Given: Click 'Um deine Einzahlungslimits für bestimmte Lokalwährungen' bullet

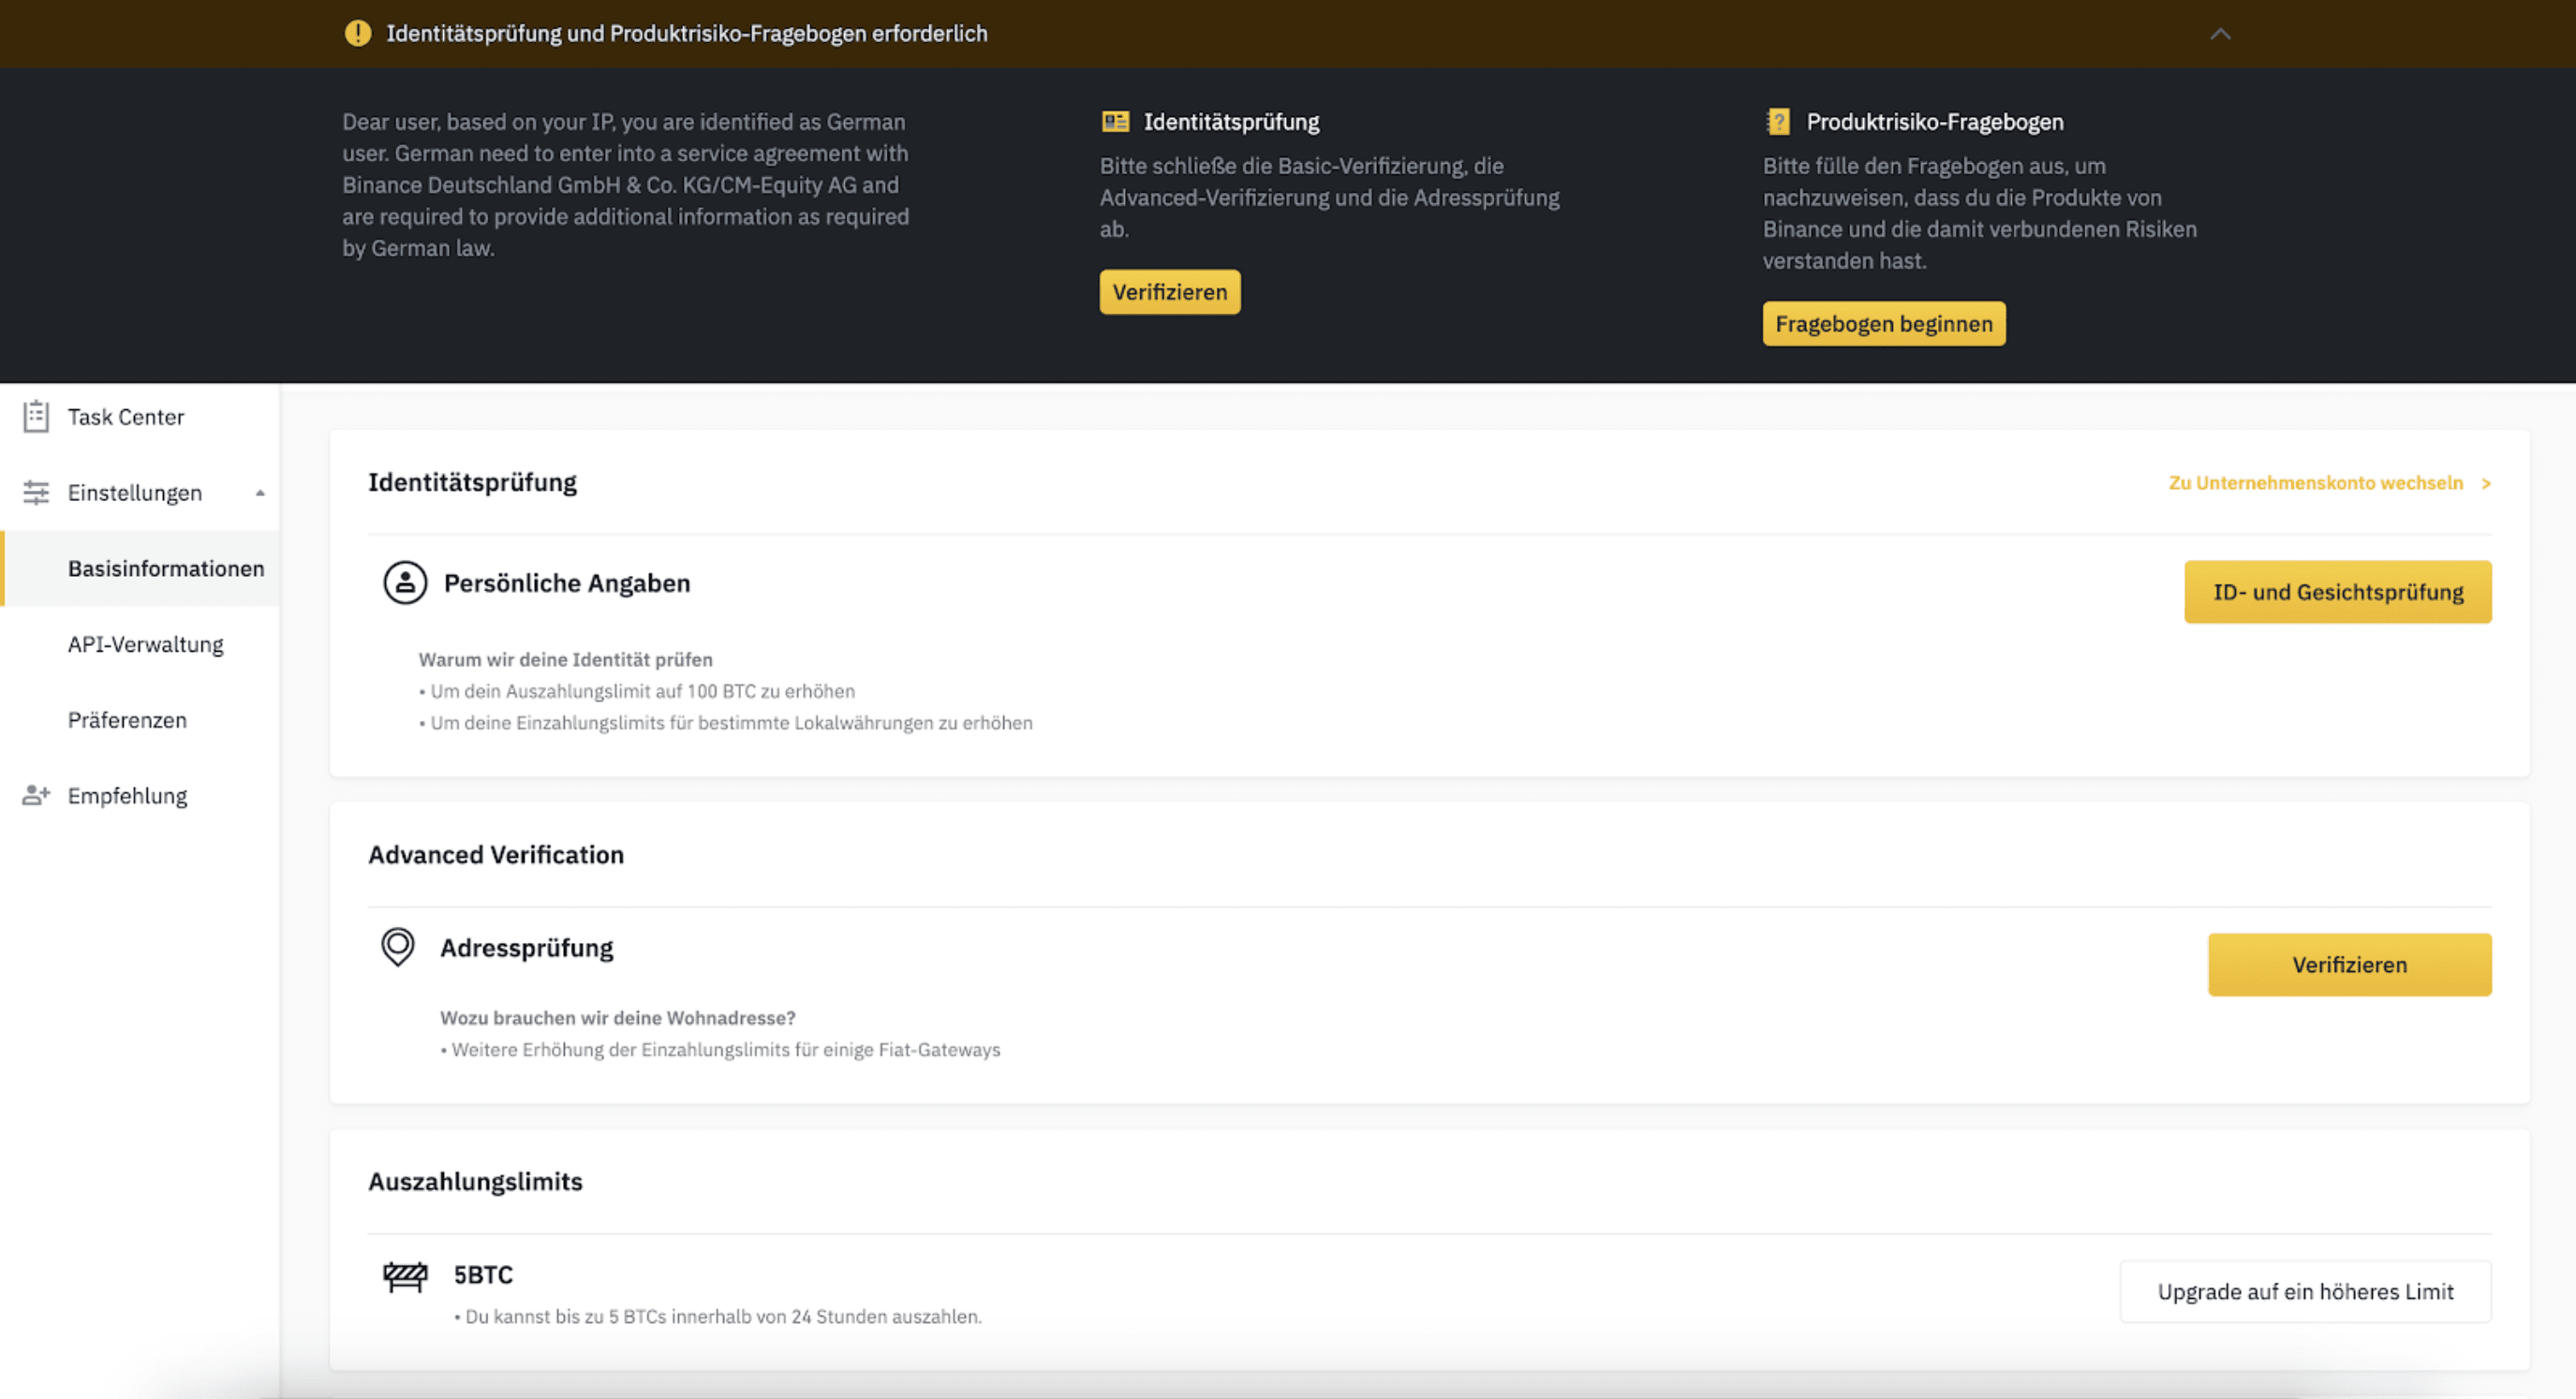Looking at the screenshot, I should pos(726,723).
